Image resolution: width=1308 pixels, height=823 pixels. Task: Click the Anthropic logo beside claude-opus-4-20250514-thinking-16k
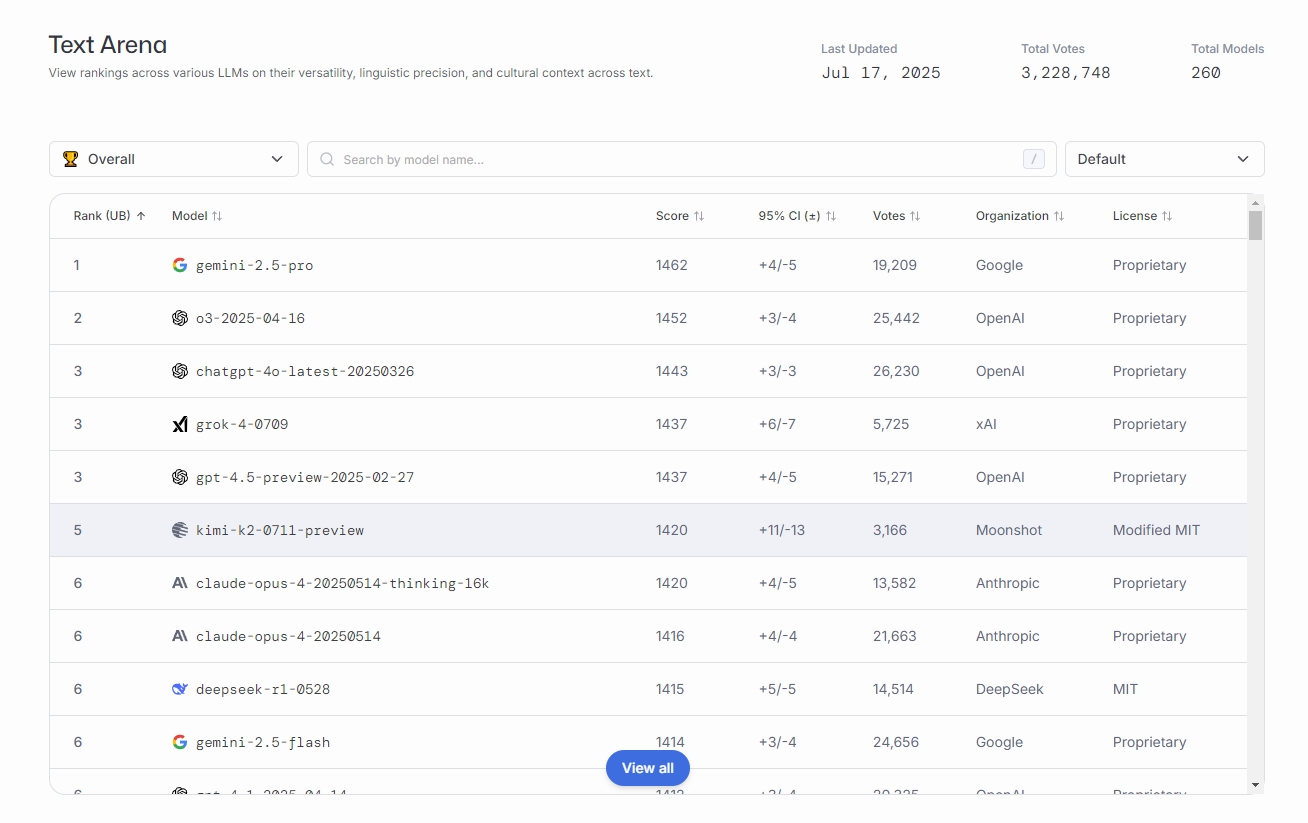[180, 583]
